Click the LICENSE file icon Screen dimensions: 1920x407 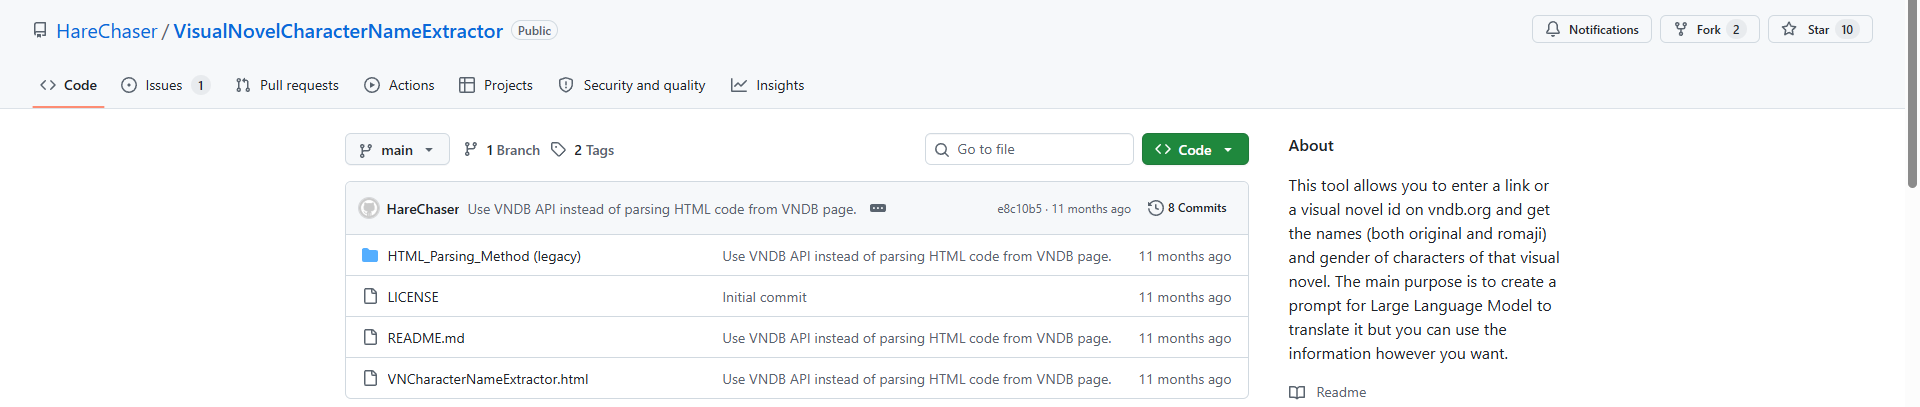[x=370, y=297]
